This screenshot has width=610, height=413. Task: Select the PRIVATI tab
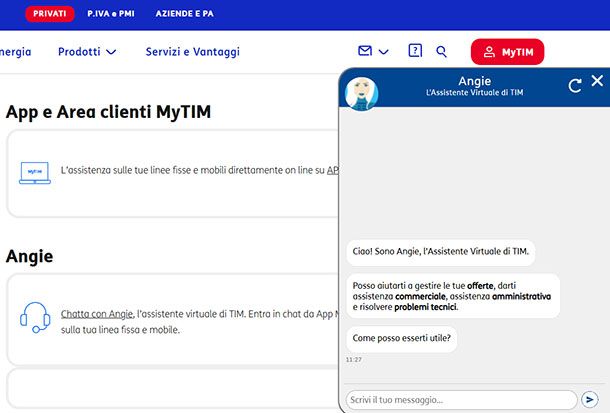[49, 14]
